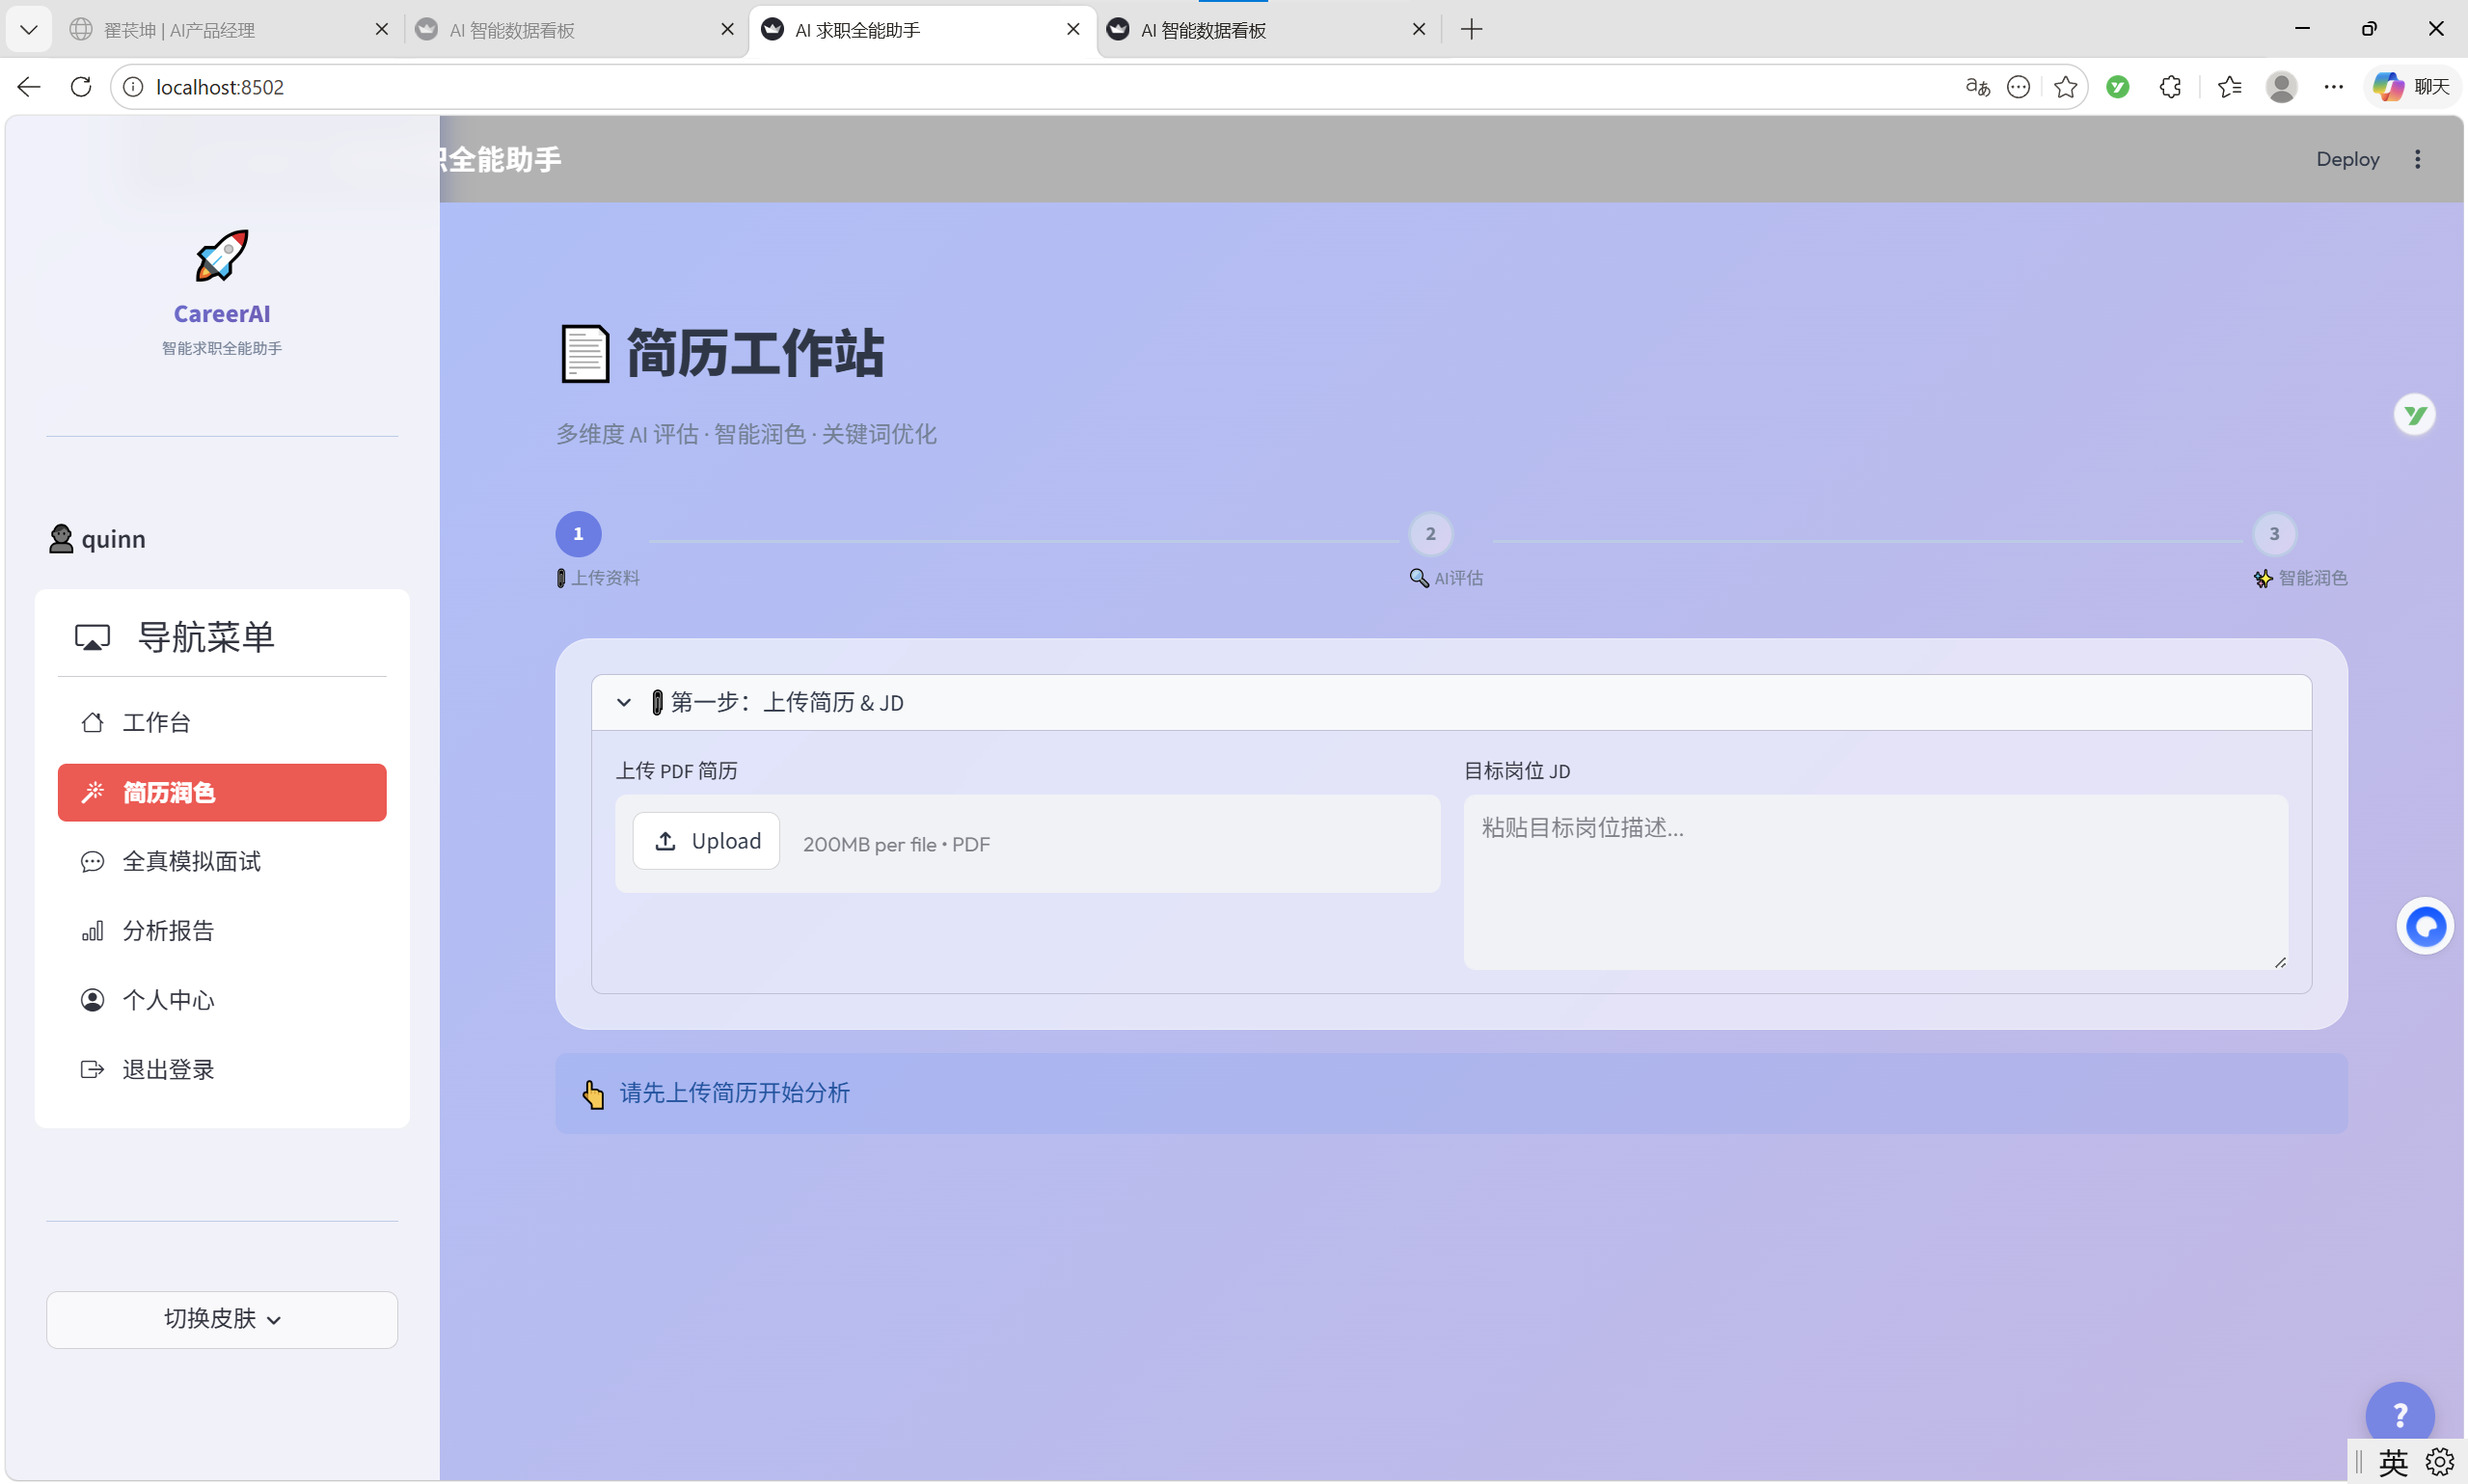Click the Upload button for PDF resume
Image resolution: width=2468 pixels, height=1484 pixels.
706,841
